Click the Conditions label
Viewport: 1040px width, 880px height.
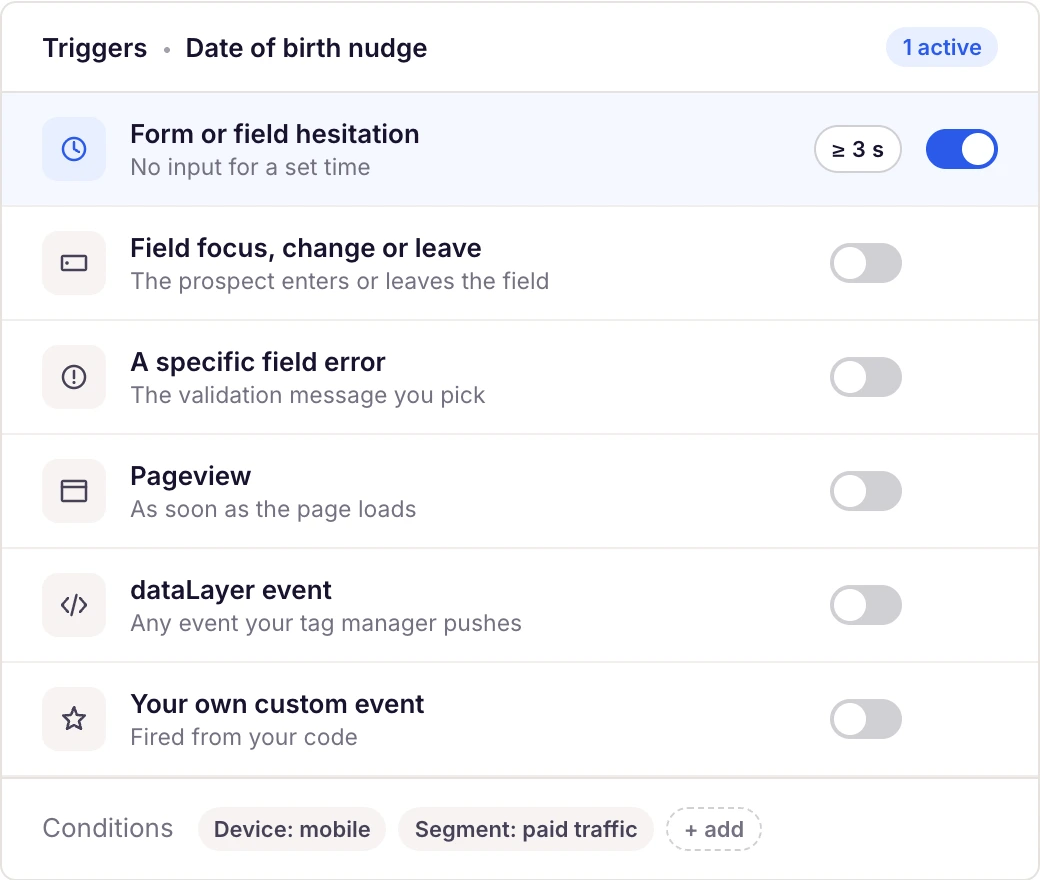[x=107, y=828]
